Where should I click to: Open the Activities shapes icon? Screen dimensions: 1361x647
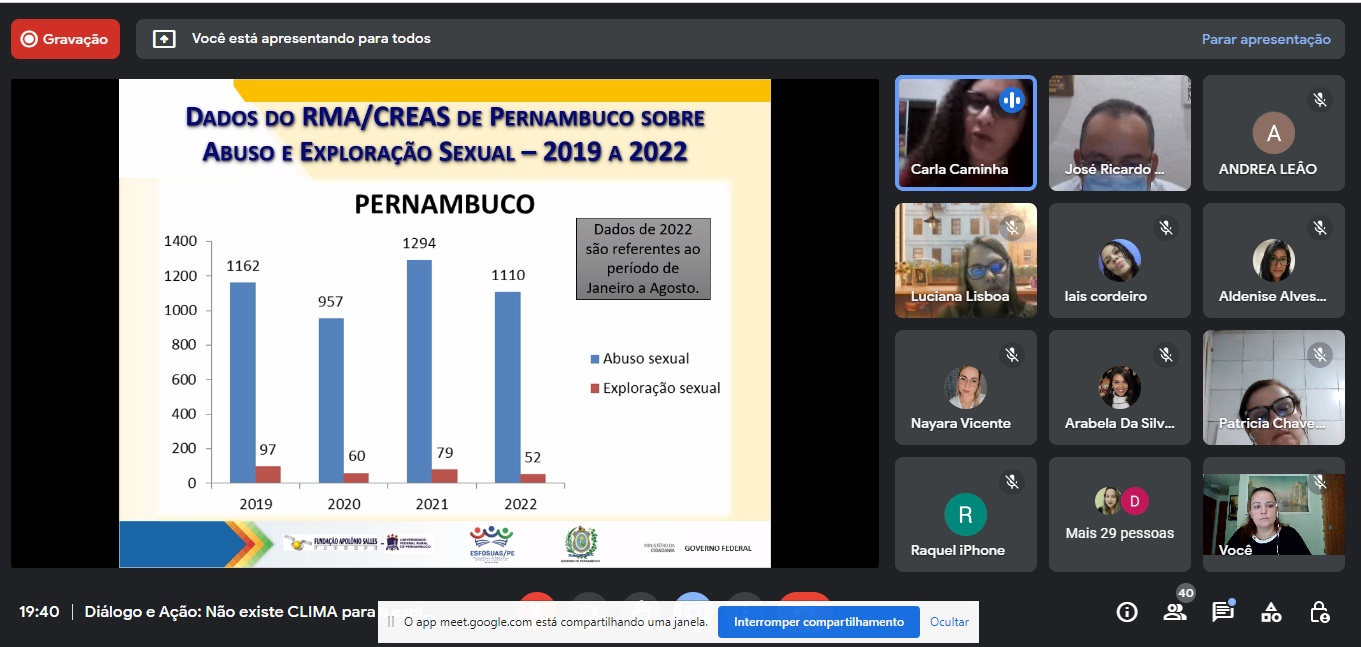[1271, 612]
